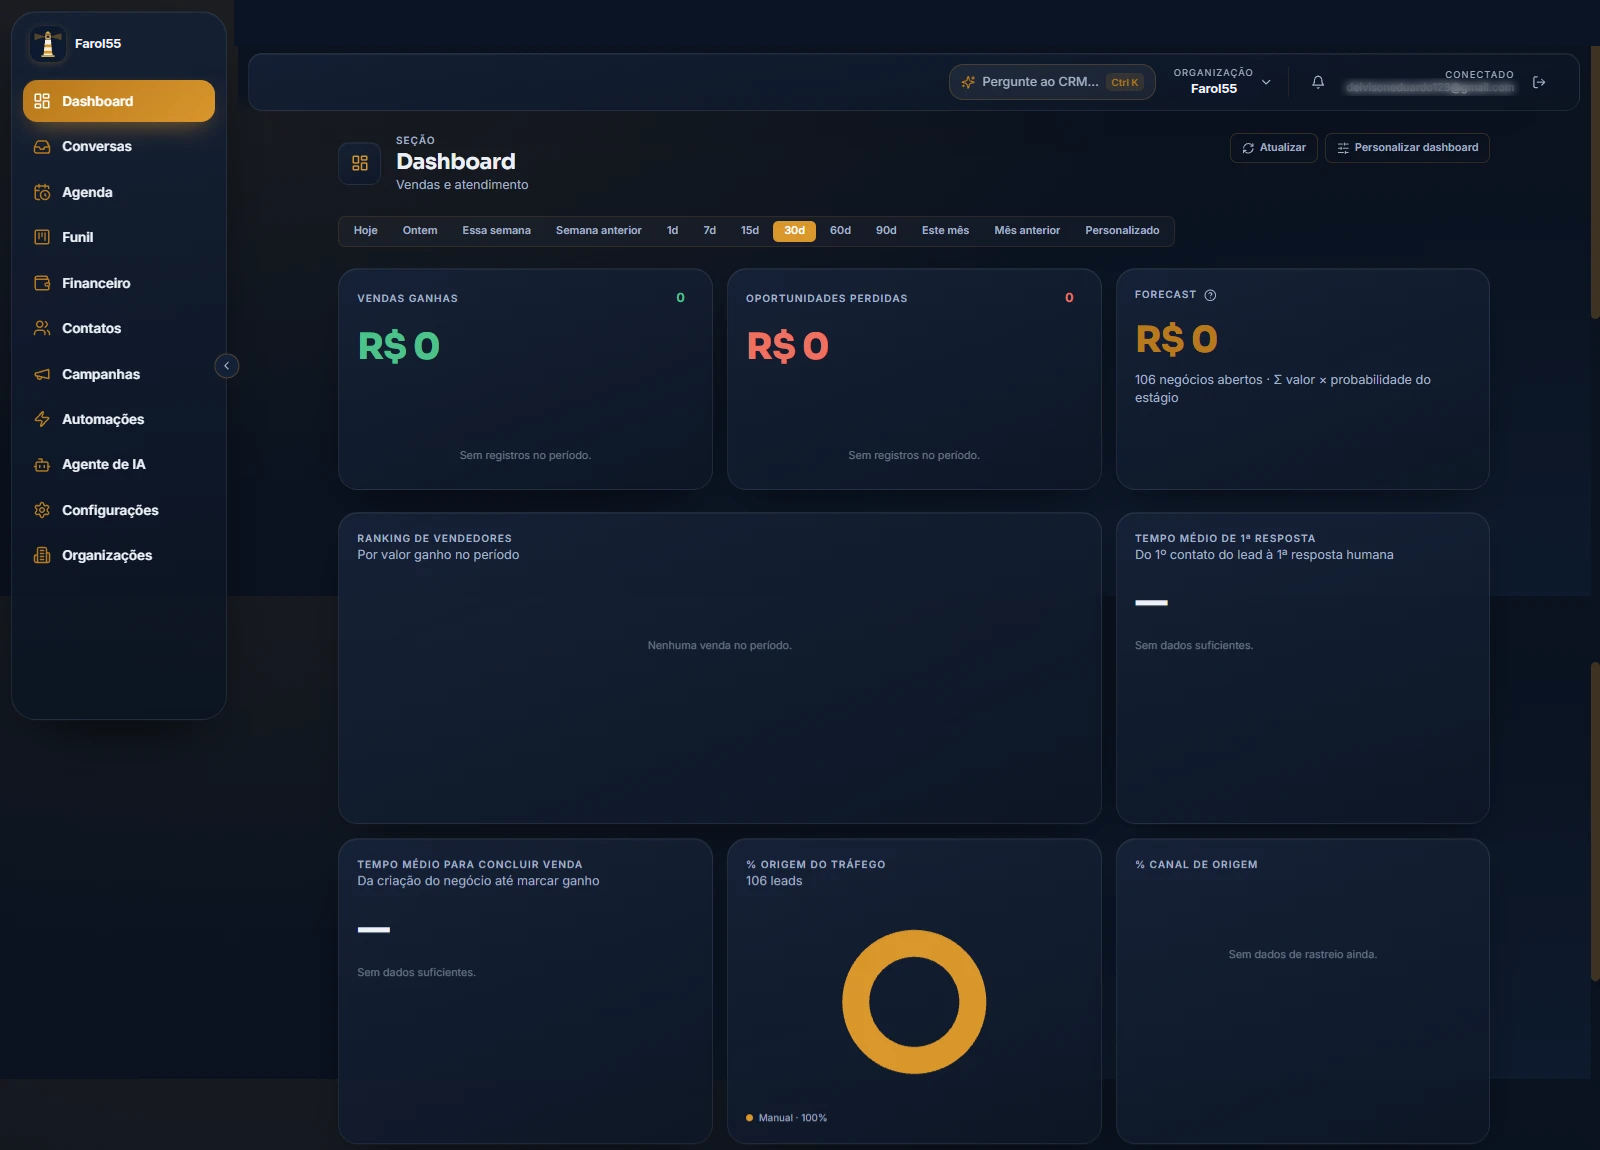Select the Semana anterior period filter
Screen dimensions: 1600x1150
point(599,231)
